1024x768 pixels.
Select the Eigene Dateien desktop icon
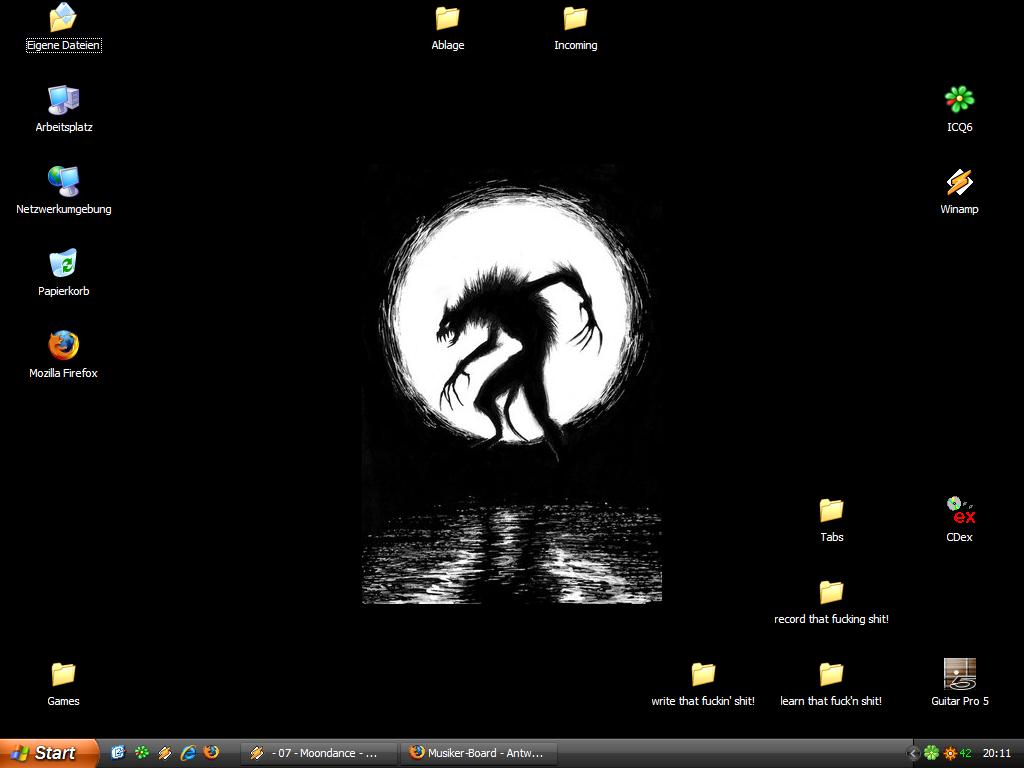pyautogui.click(x=63, y=27)
